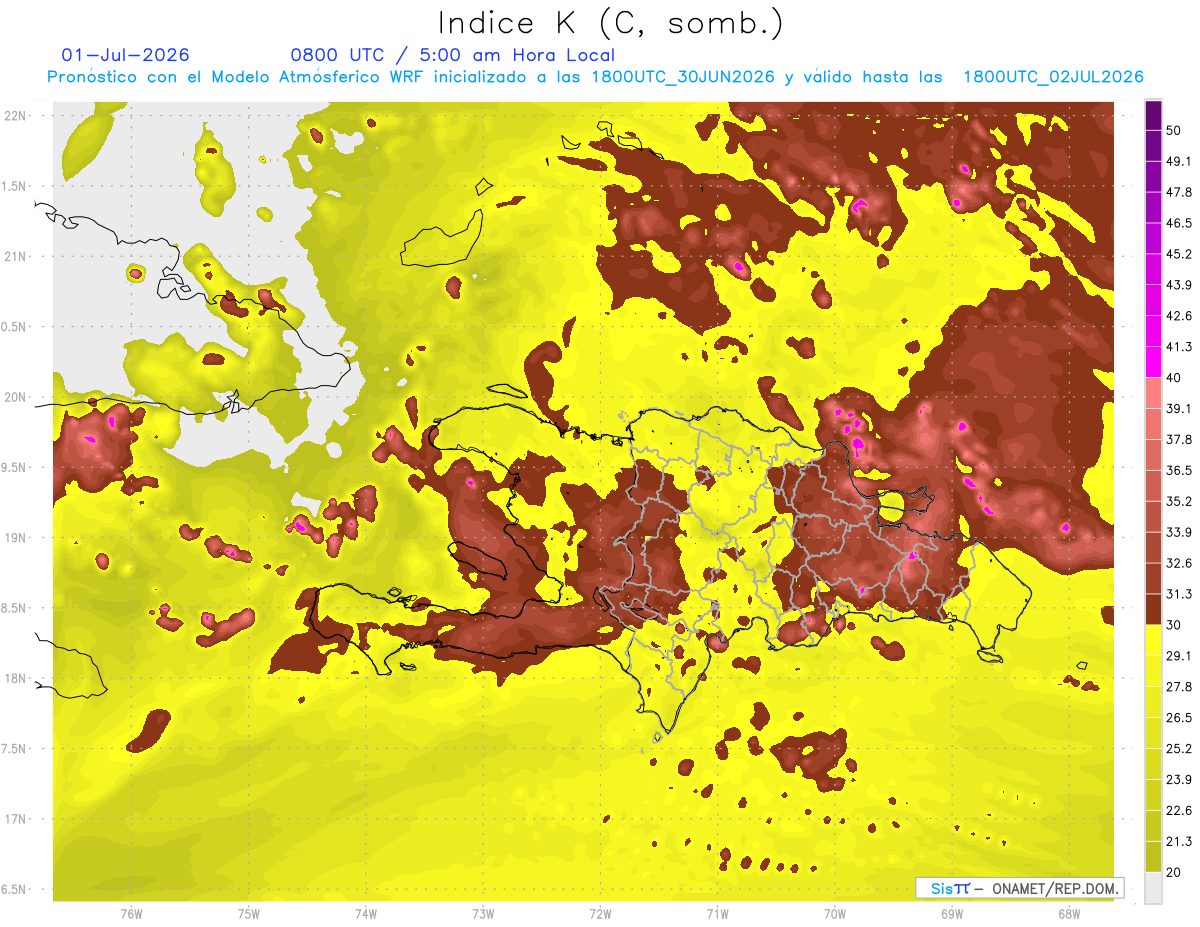
Task: Click the colorbar value 49.1
Action: (x=1177, y=161)
